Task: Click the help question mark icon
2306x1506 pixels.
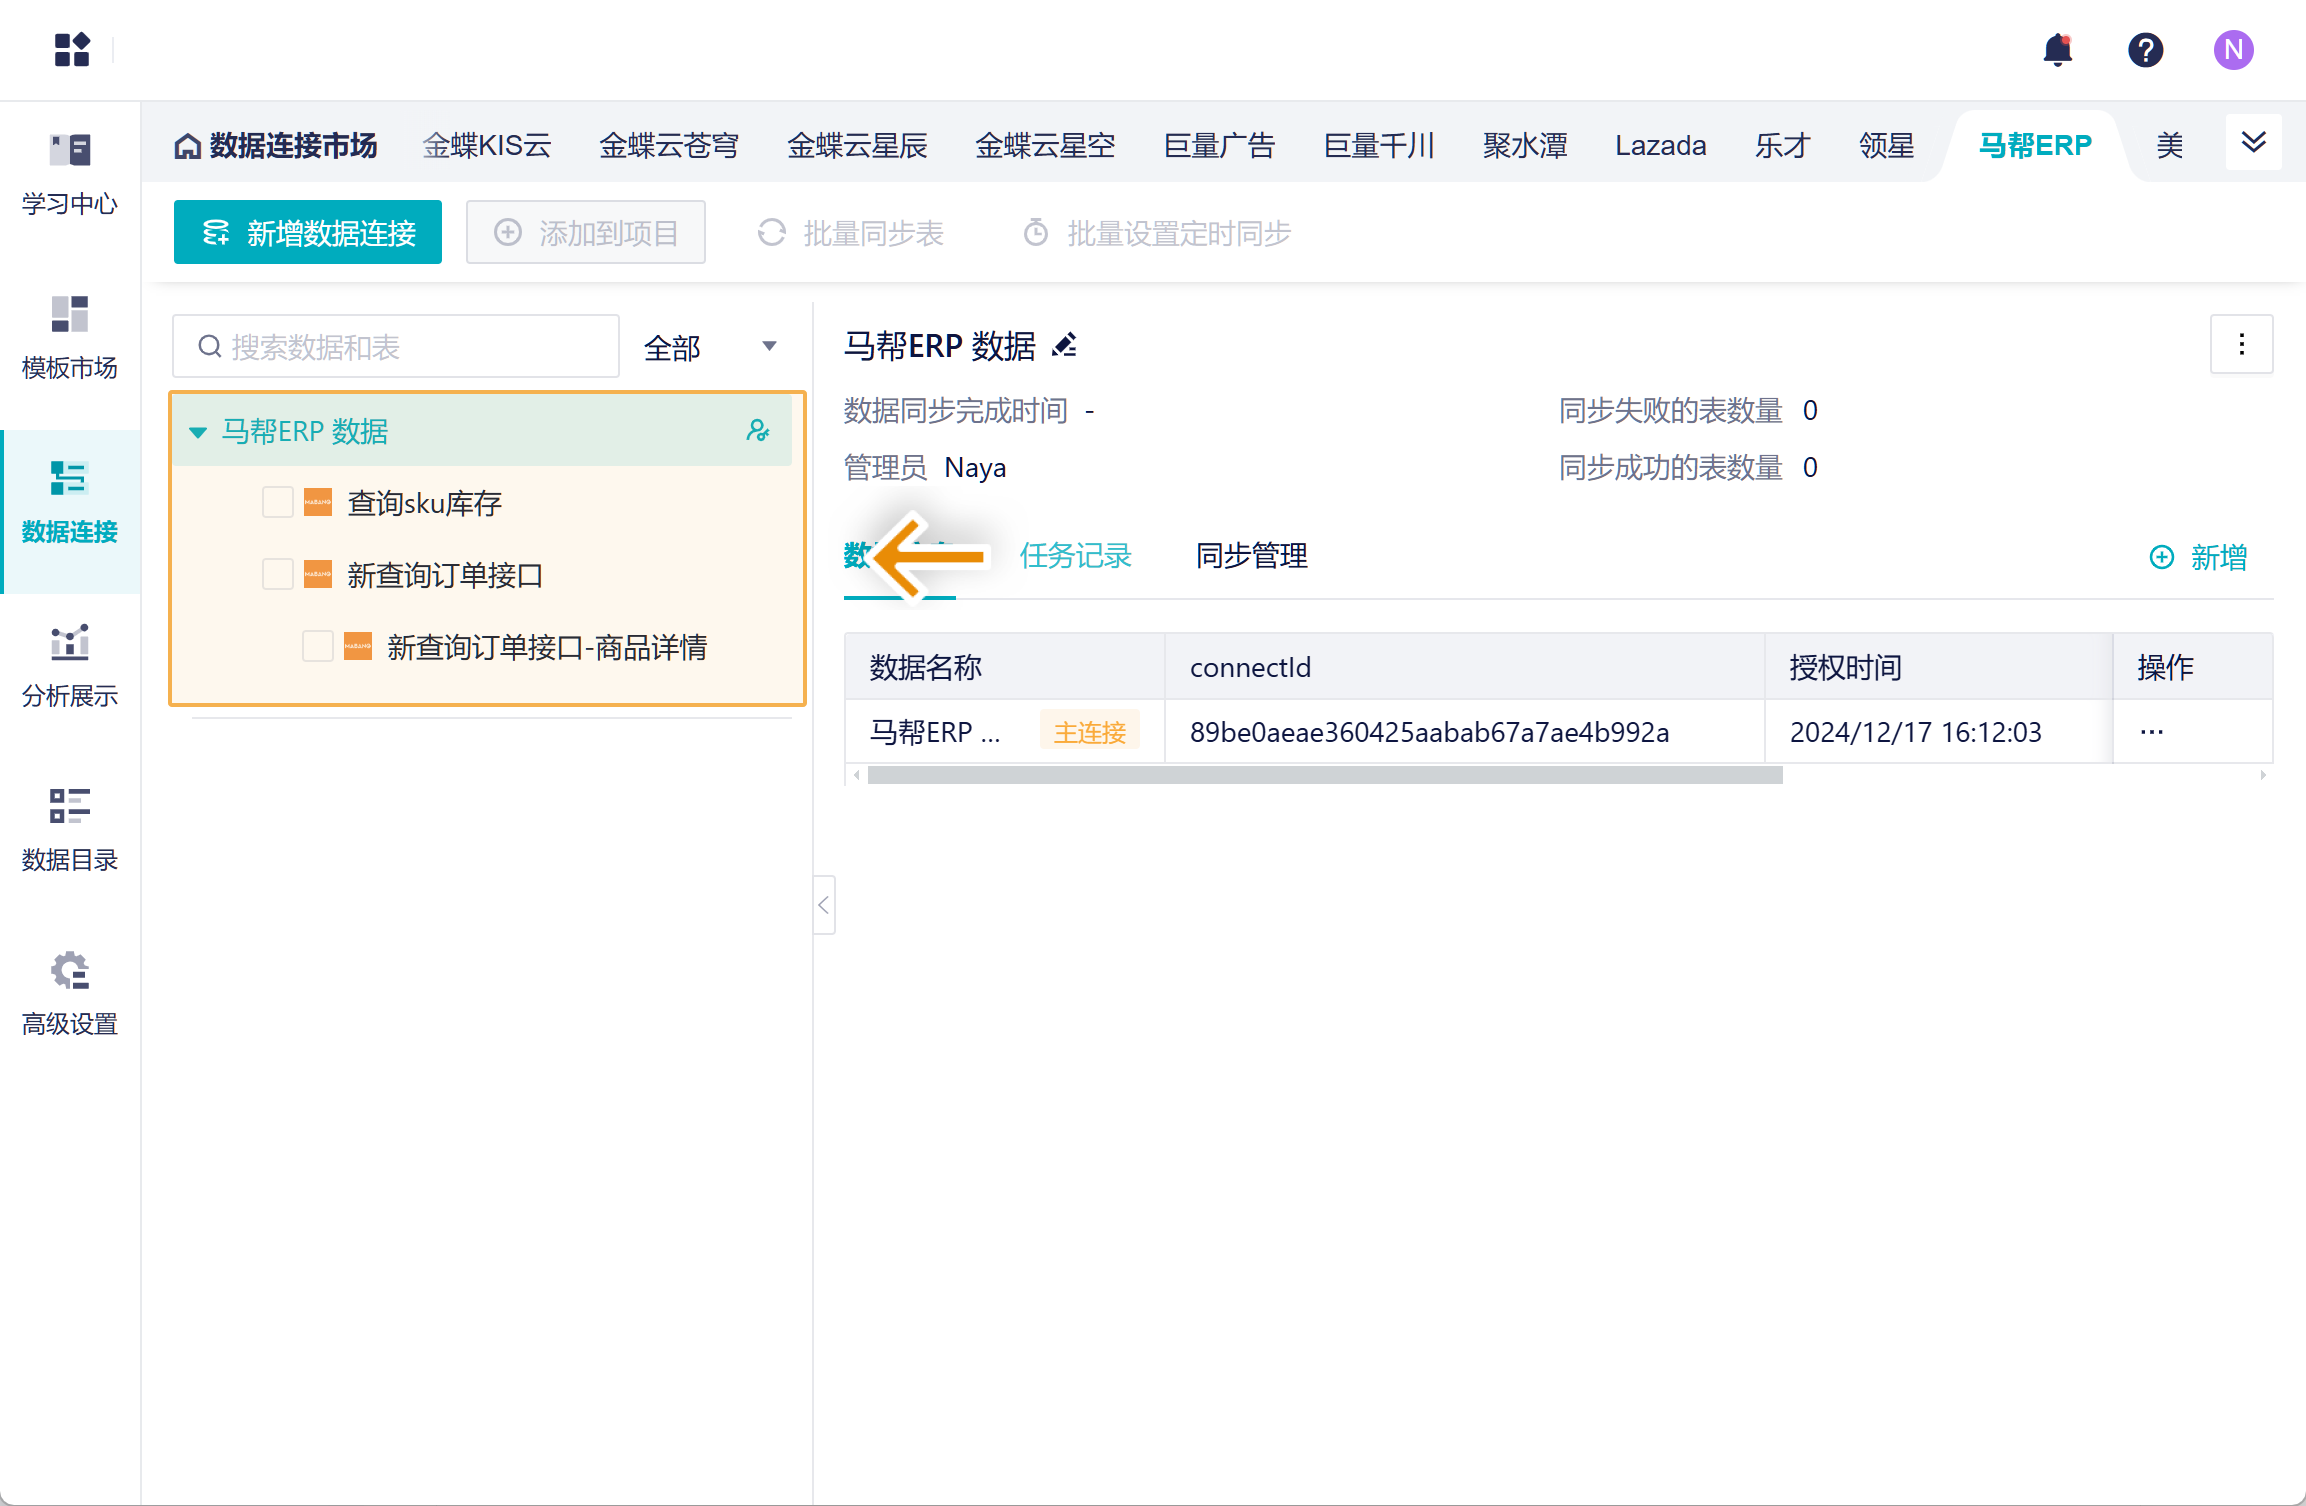Action: pos(2145,50)
